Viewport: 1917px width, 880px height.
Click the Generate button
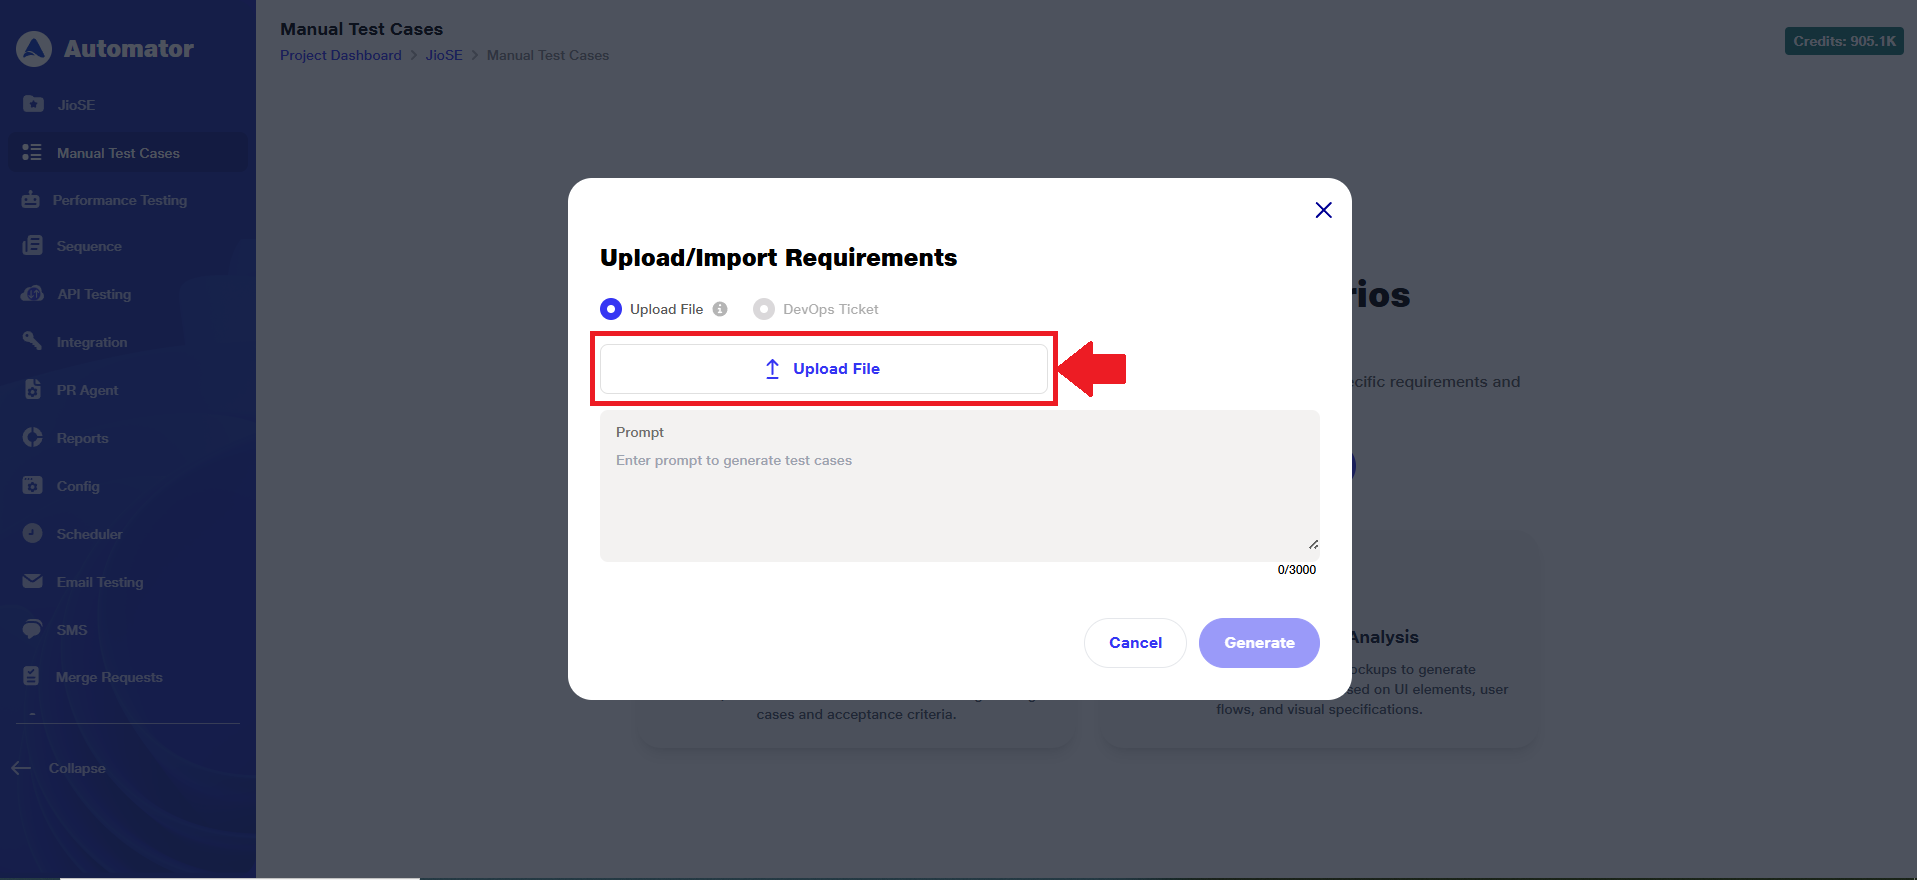(x=1259, y=643)
